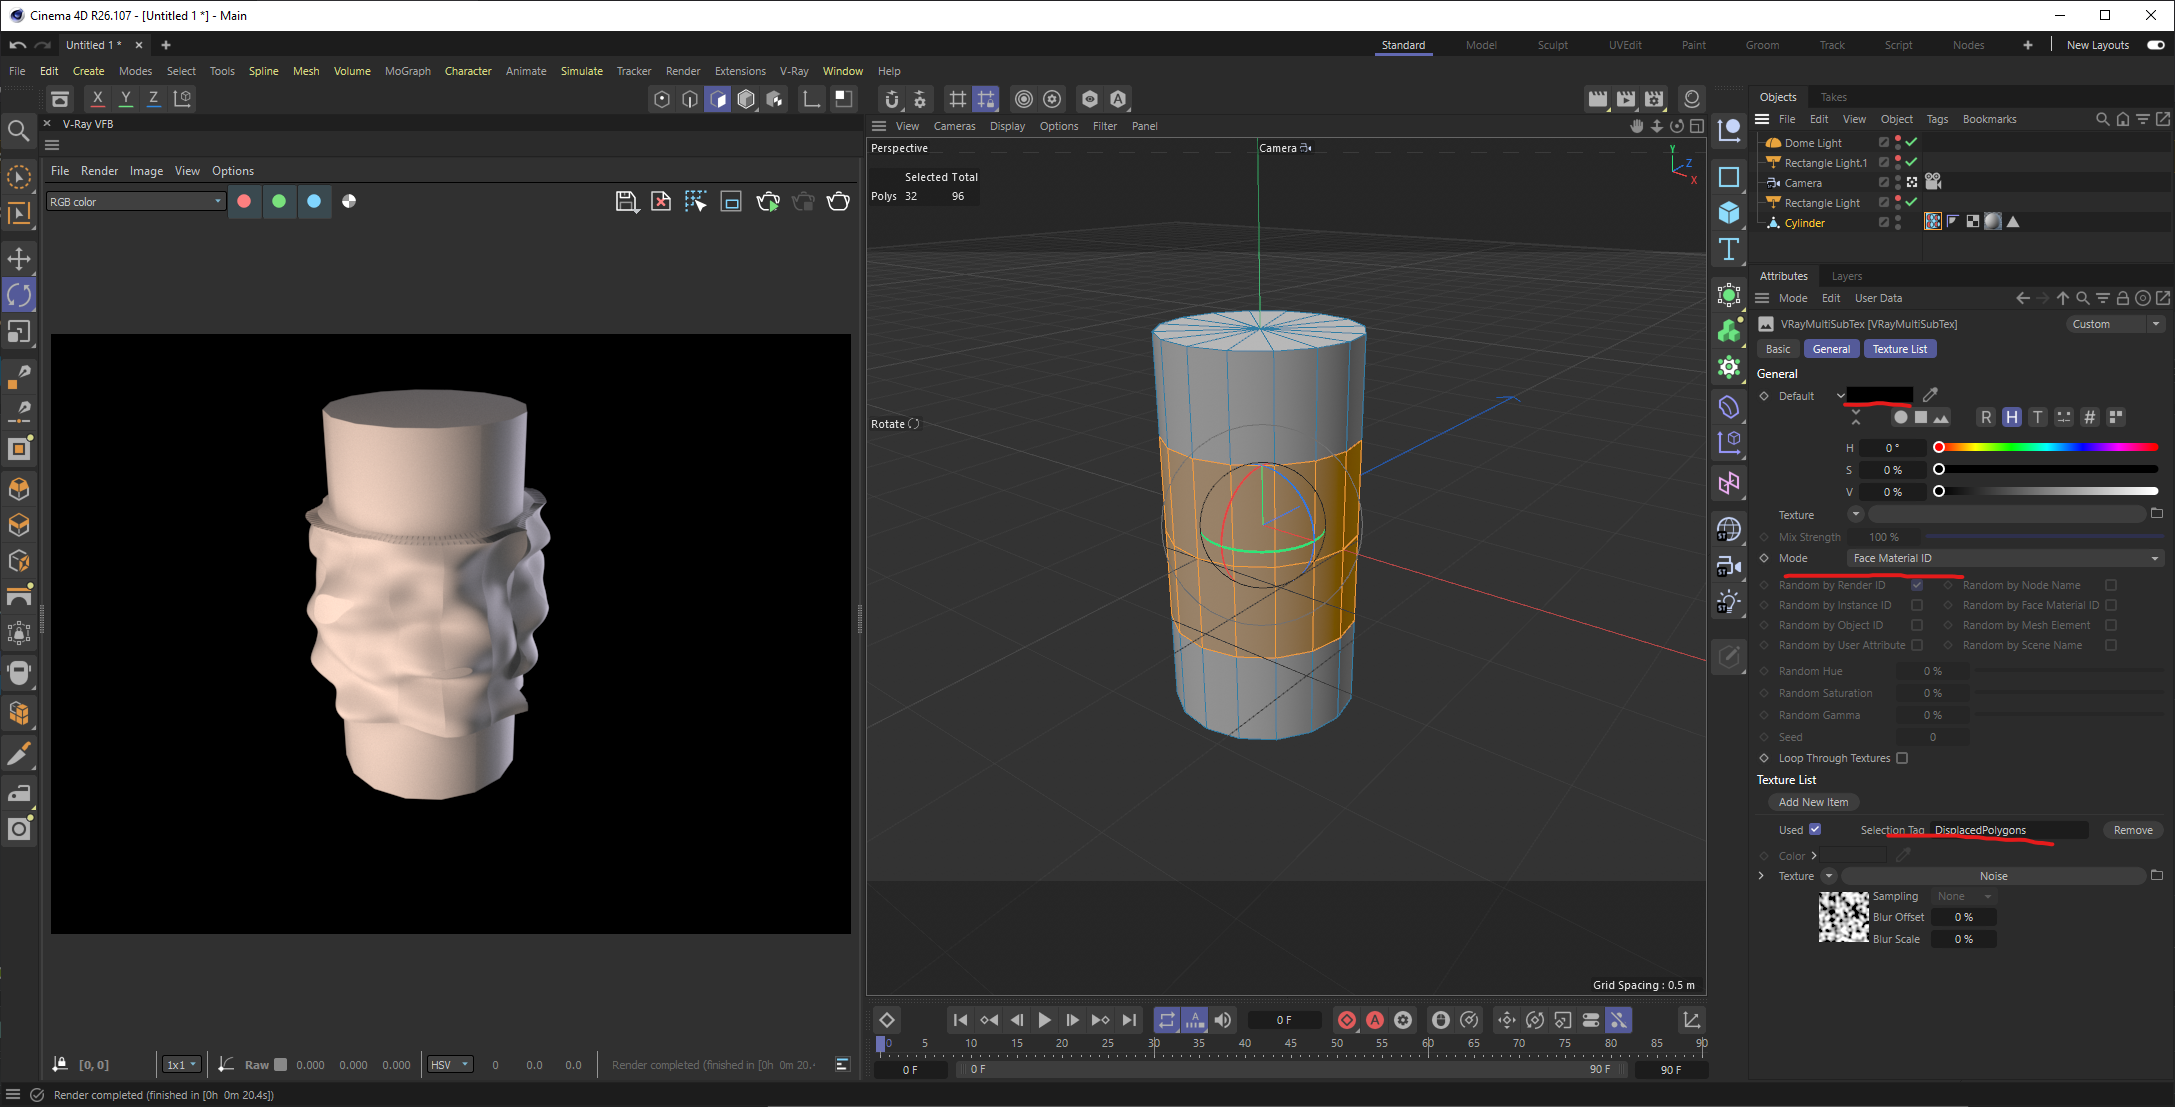Image resolution: width=2175 pixels, height=1107 pixels.
Task: Uncheck the Used checkbox
Action: pos(1815,829)
